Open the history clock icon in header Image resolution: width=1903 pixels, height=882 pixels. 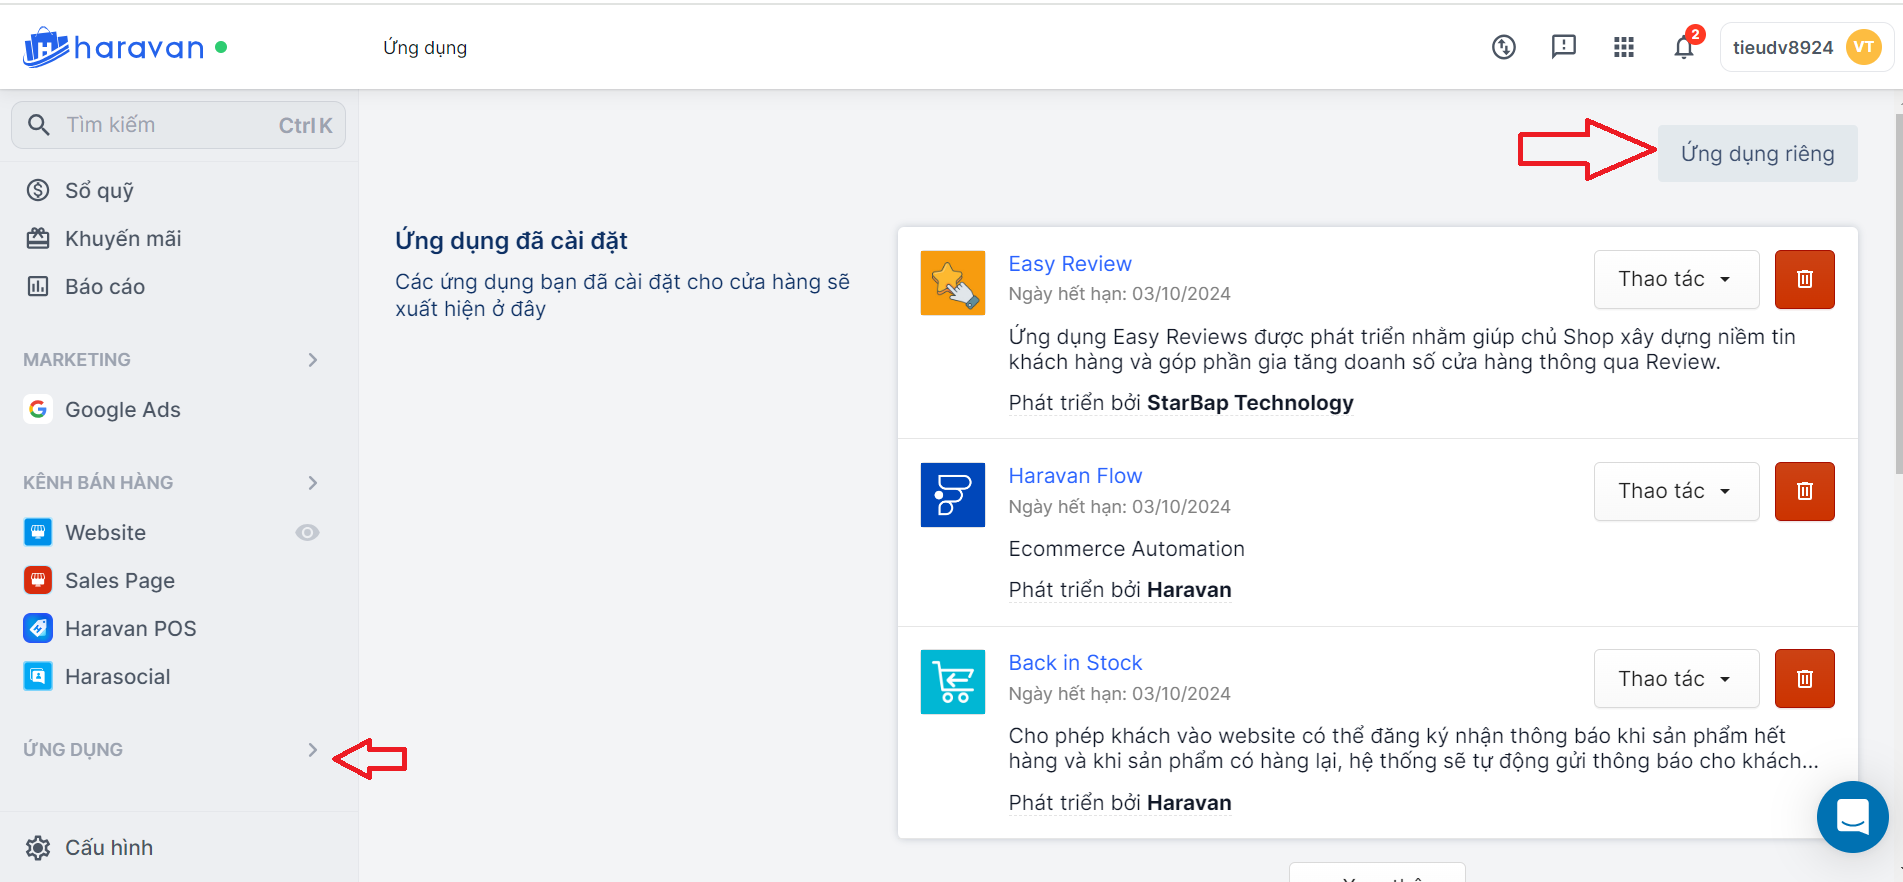pyautogui.click(x=1504, y=47)
